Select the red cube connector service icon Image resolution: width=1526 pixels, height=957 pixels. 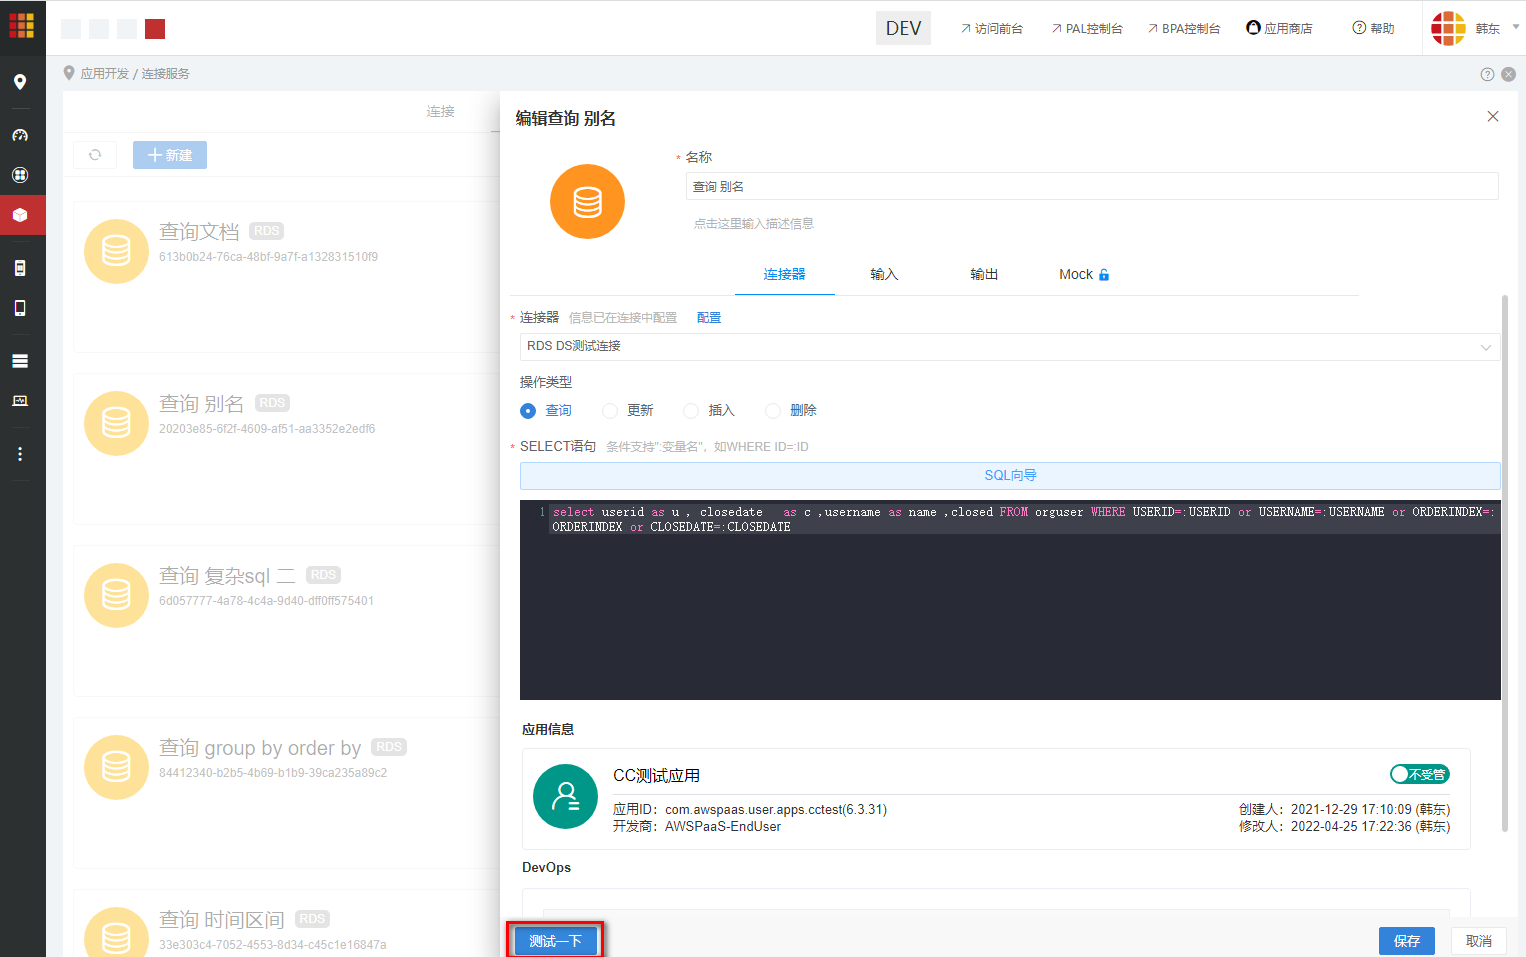pos(22,214)
